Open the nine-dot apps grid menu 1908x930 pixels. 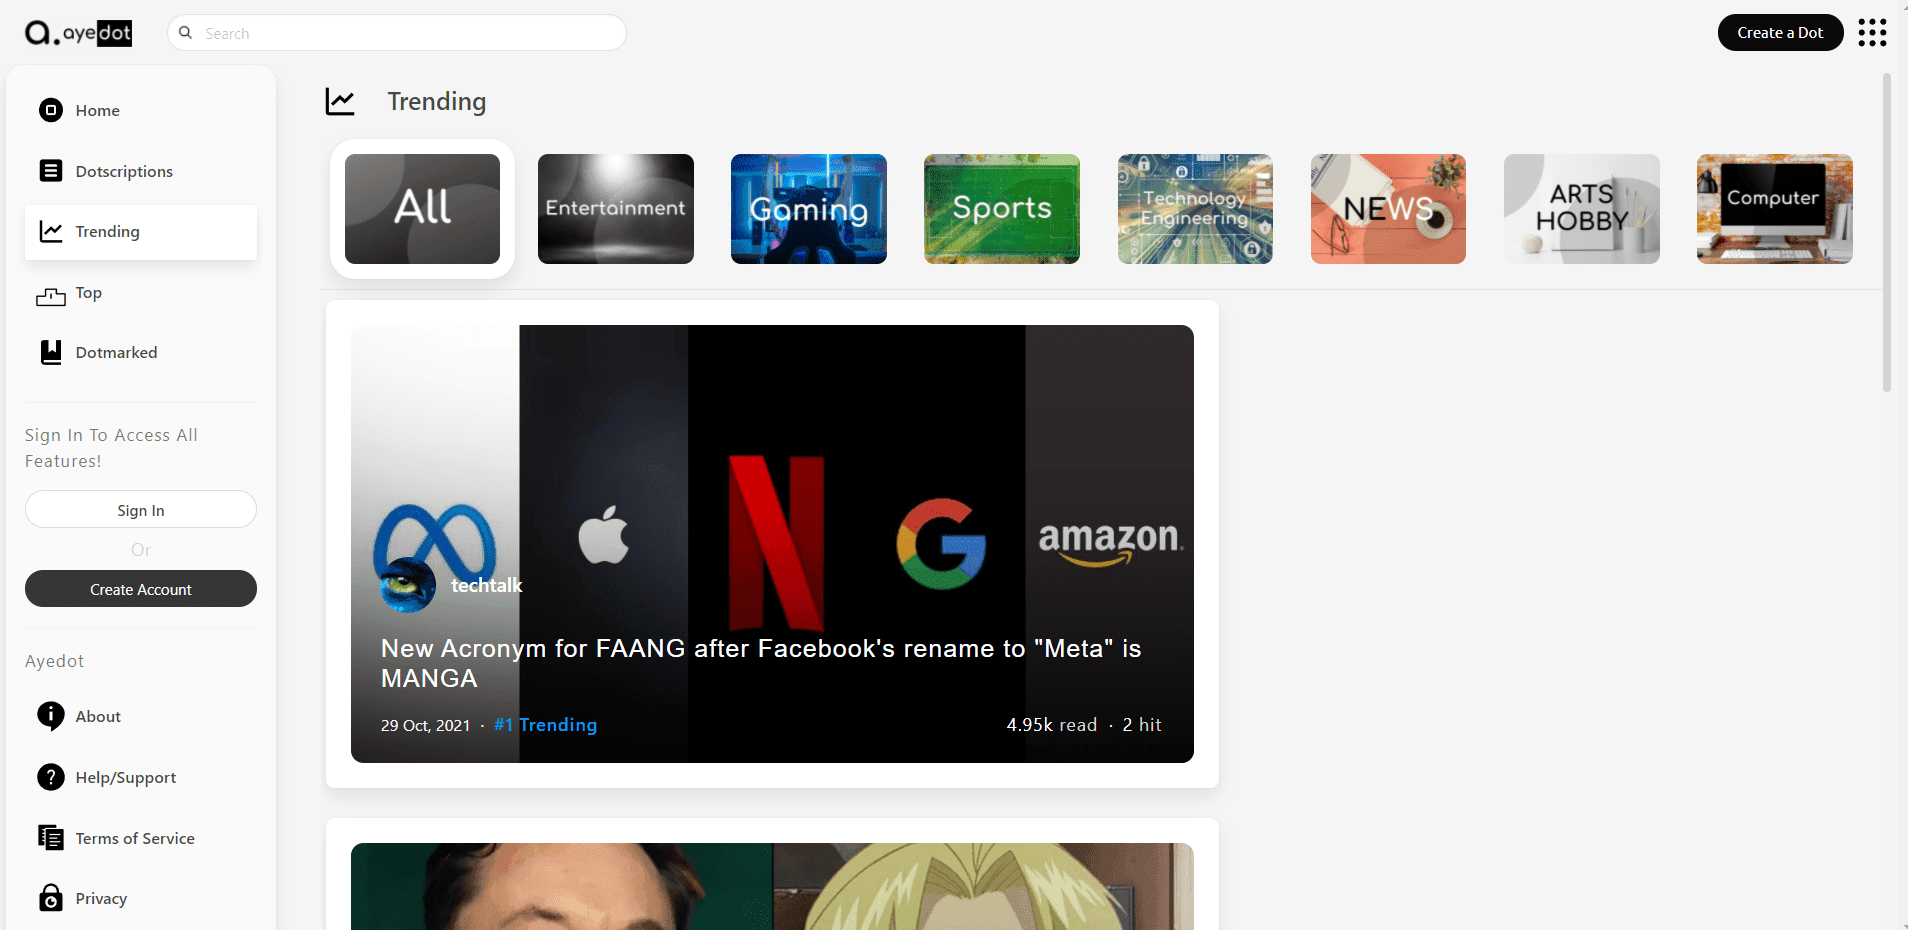pyautogui.click(x=1872, y=33)
